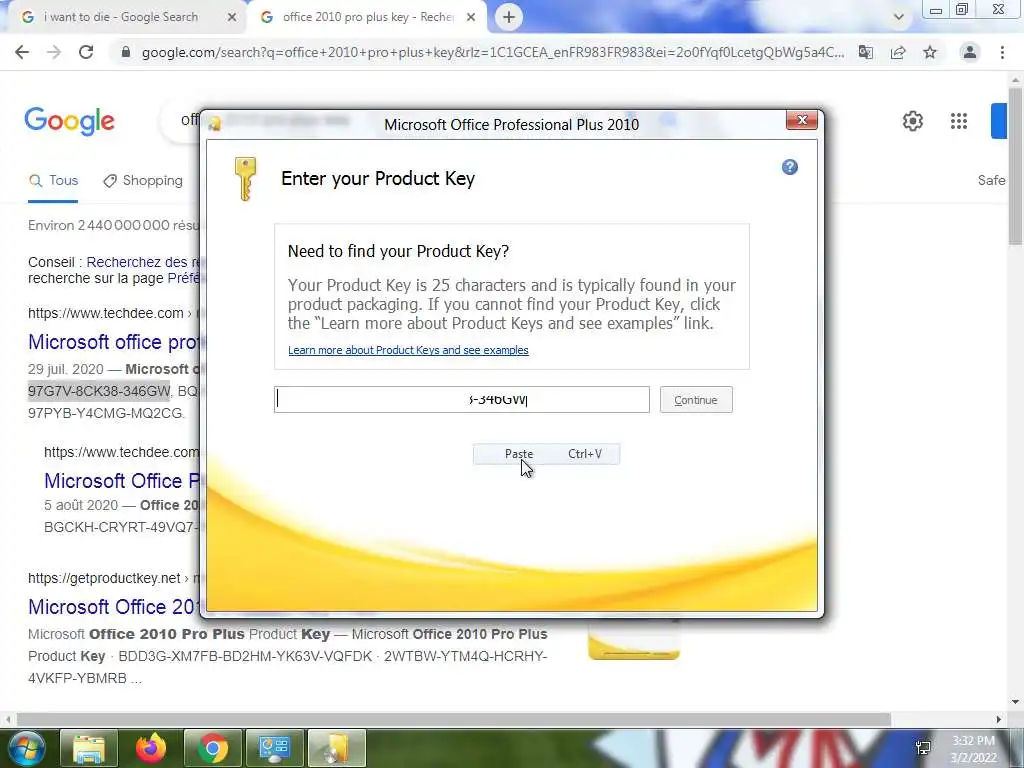Switch to the Shopping search tab
The height and width of the screenshot is (768, 1024).
[x=143, y=181]
